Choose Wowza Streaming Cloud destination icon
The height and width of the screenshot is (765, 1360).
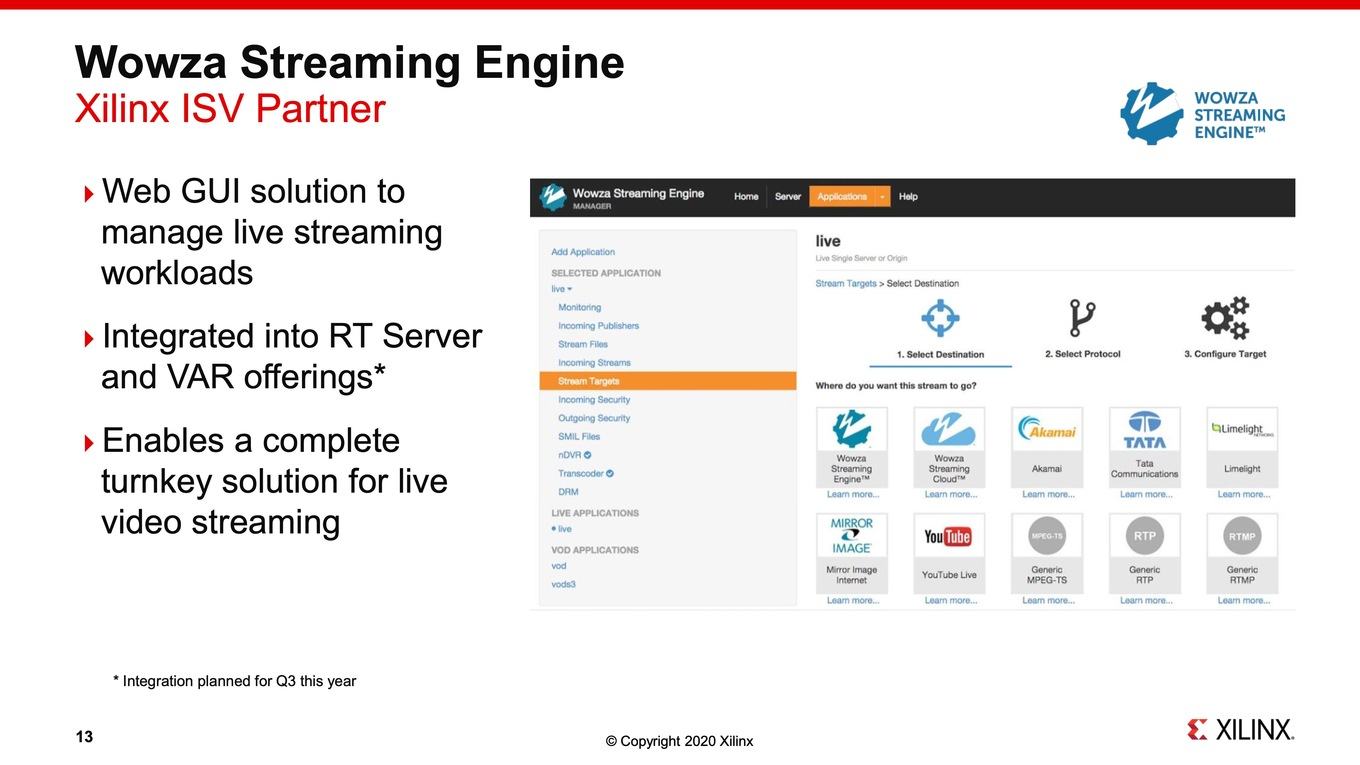coord(949,429)
